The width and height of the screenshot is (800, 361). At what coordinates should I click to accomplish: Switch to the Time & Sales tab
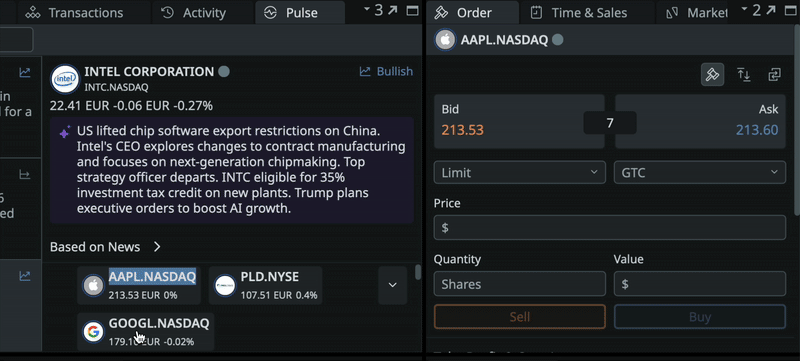point(579,13)
